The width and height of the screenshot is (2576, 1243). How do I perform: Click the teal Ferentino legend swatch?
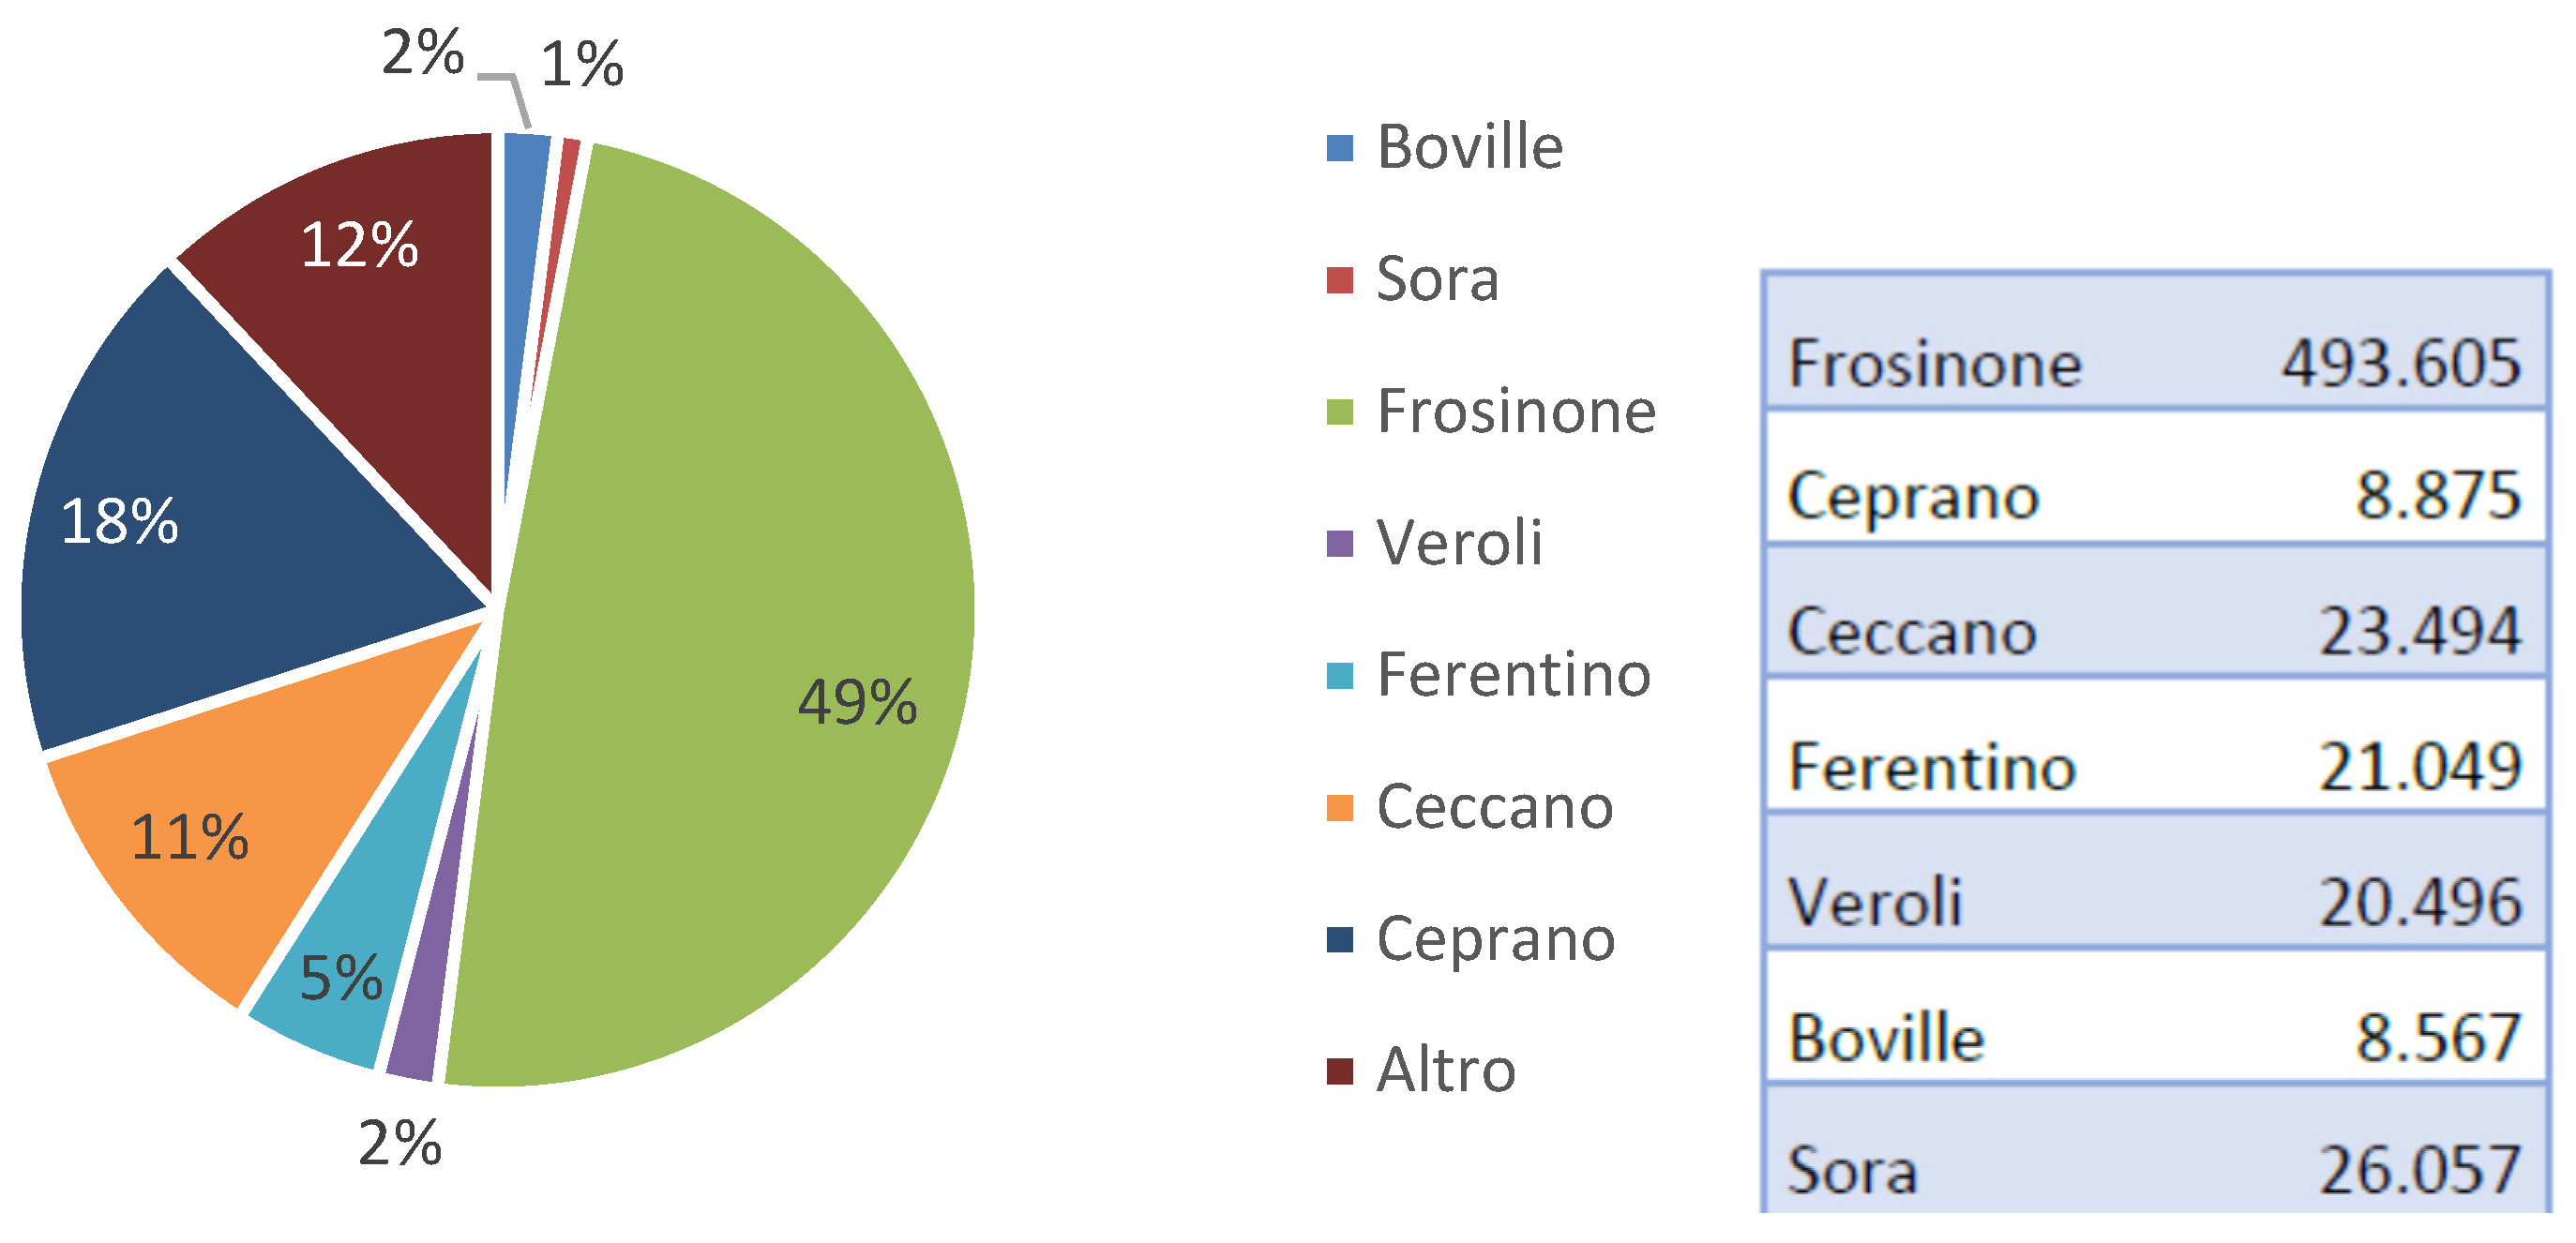coord(1339,676)
